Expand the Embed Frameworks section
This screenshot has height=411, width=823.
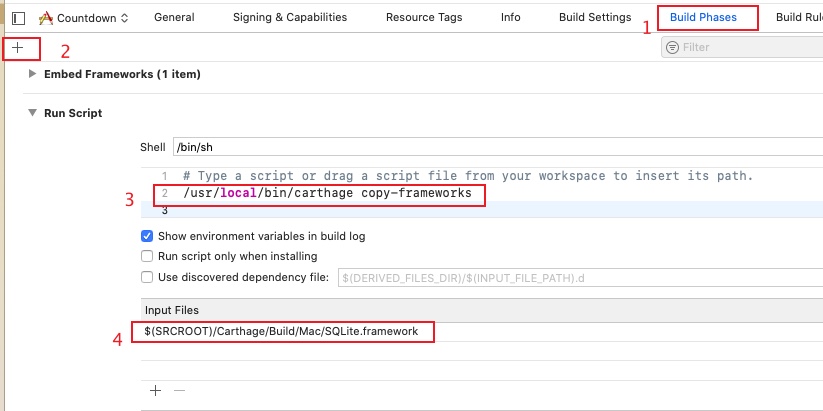[33, 74]
